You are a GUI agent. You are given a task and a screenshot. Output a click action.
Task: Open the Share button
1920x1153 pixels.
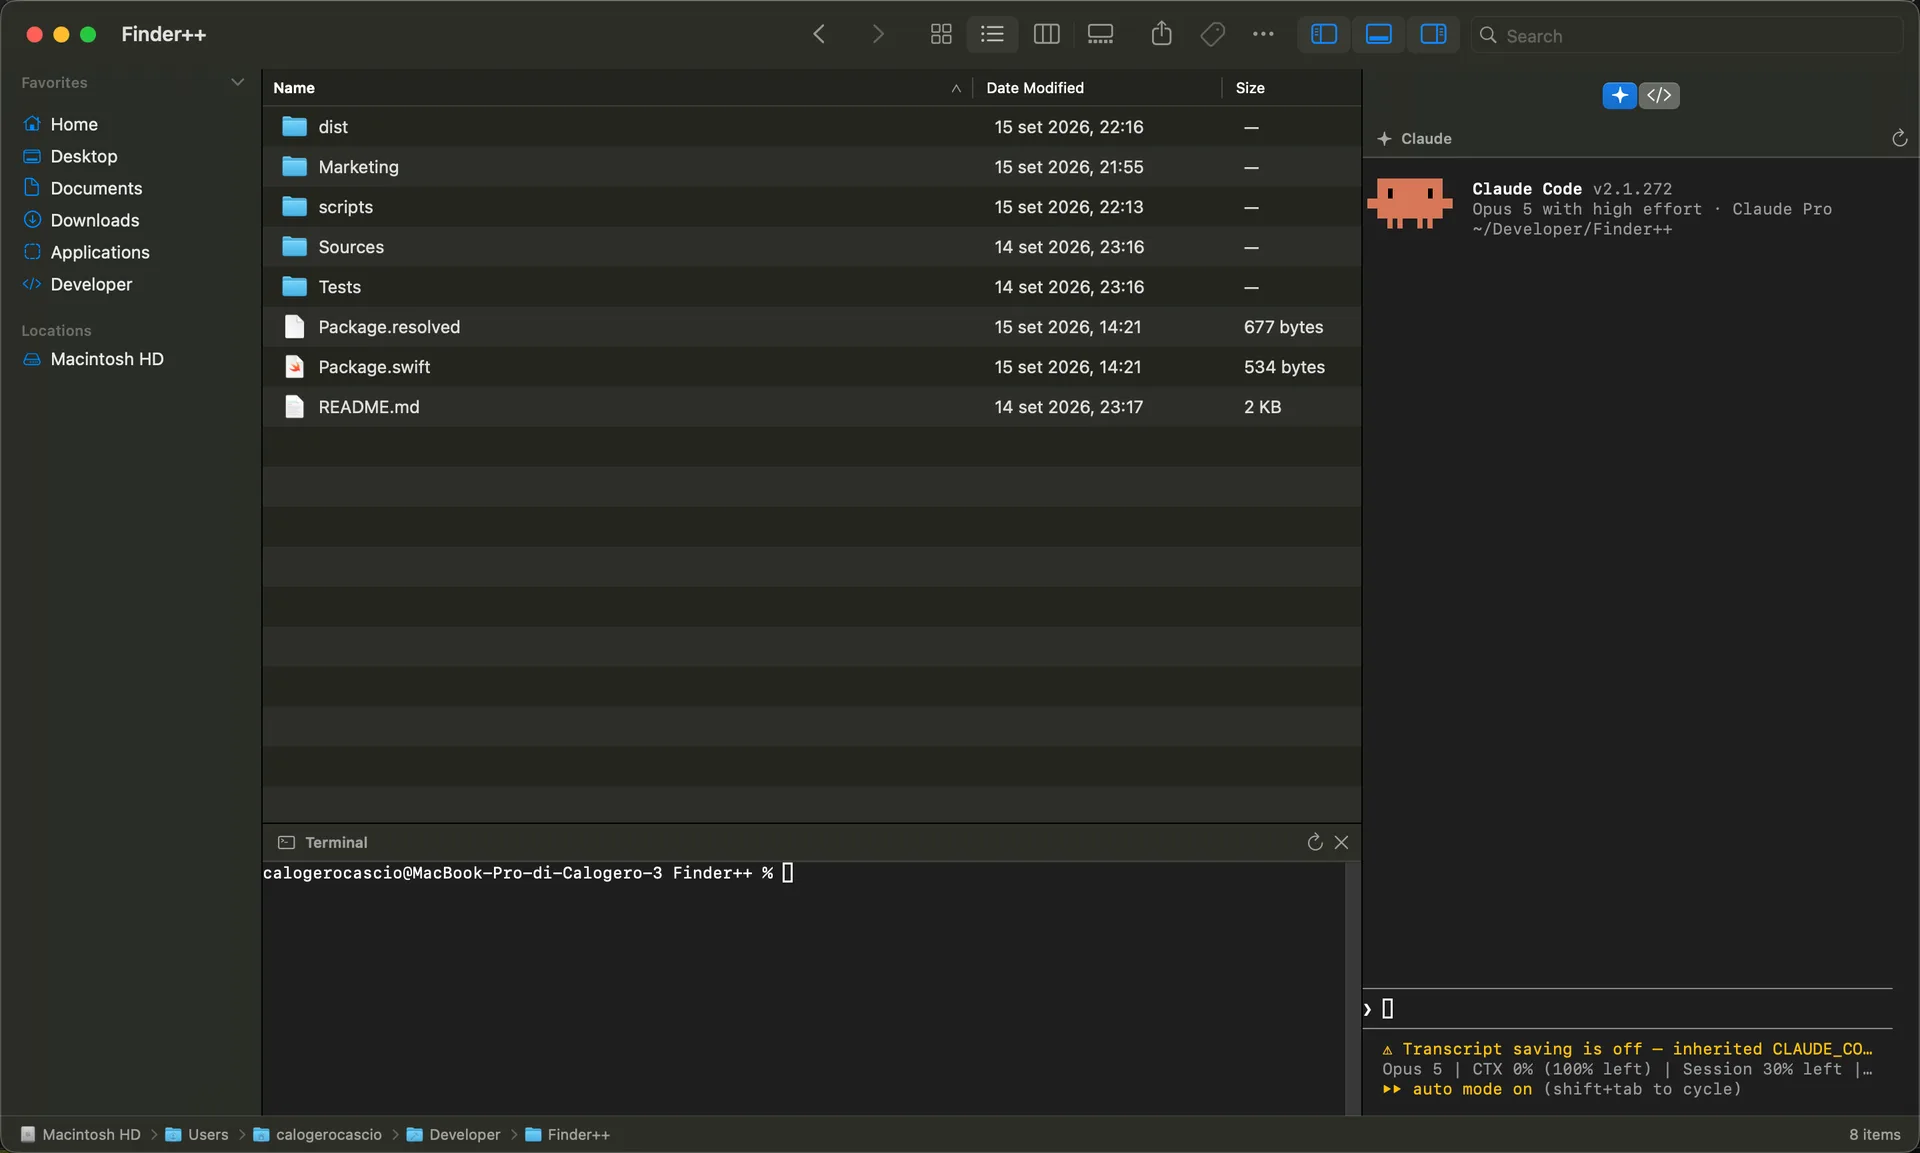click(1161, 34)
